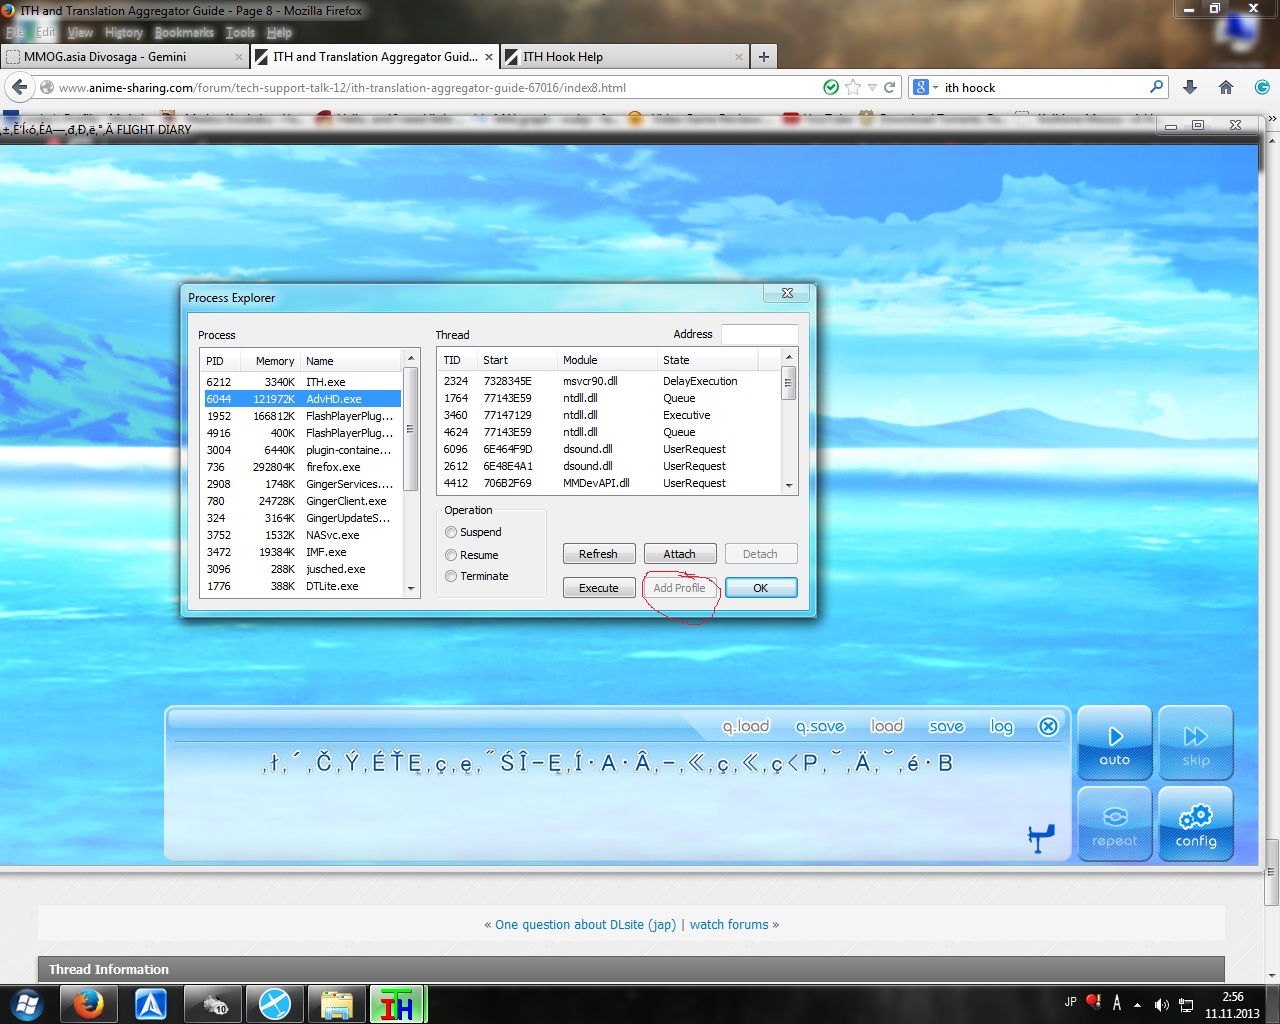This screenshot has width=1280, height=1024.
Task: Open Firefox View menu
Action: coord(80,32)
